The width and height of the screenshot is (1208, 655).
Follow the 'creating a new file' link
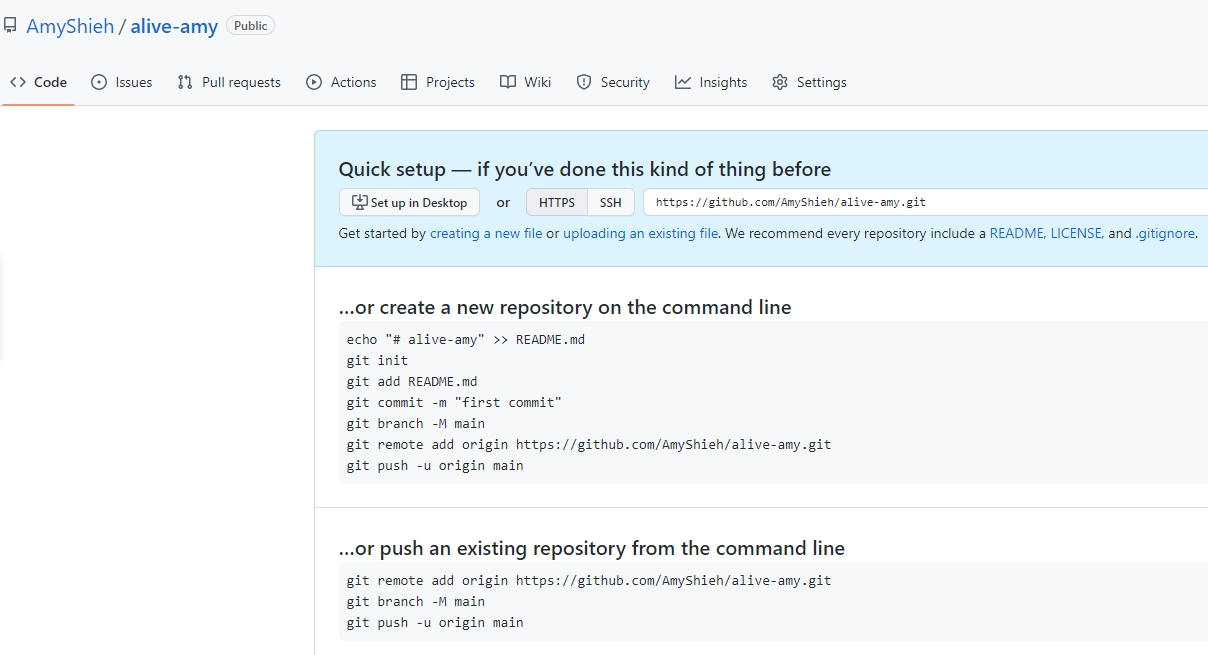[486, 233]
